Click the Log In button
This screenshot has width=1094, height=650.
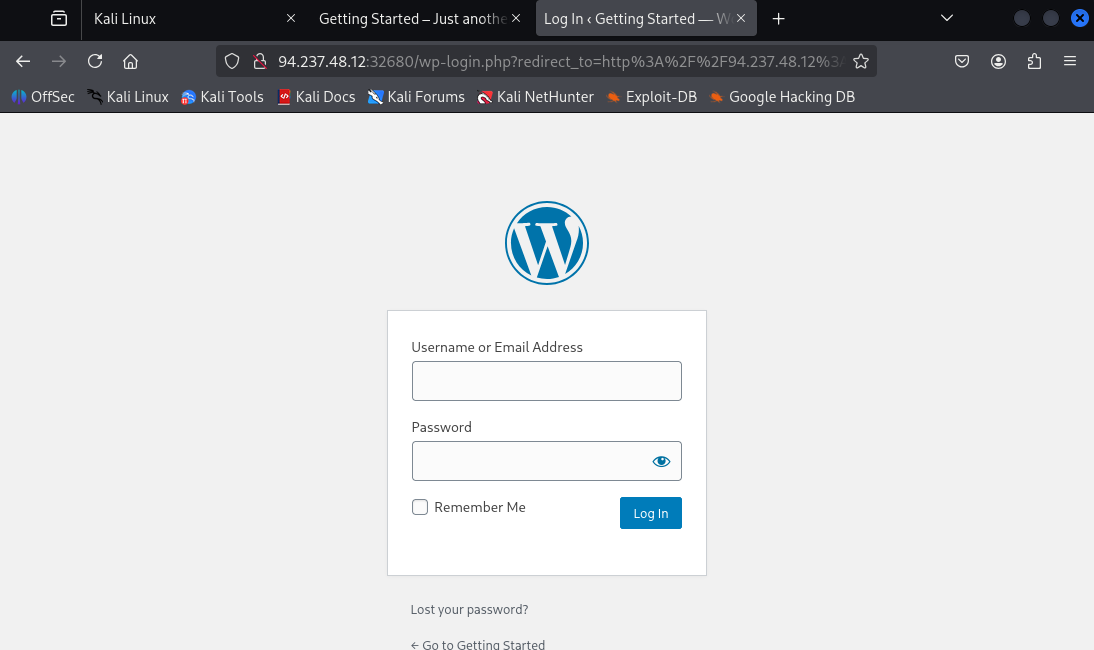pos(650,513)
